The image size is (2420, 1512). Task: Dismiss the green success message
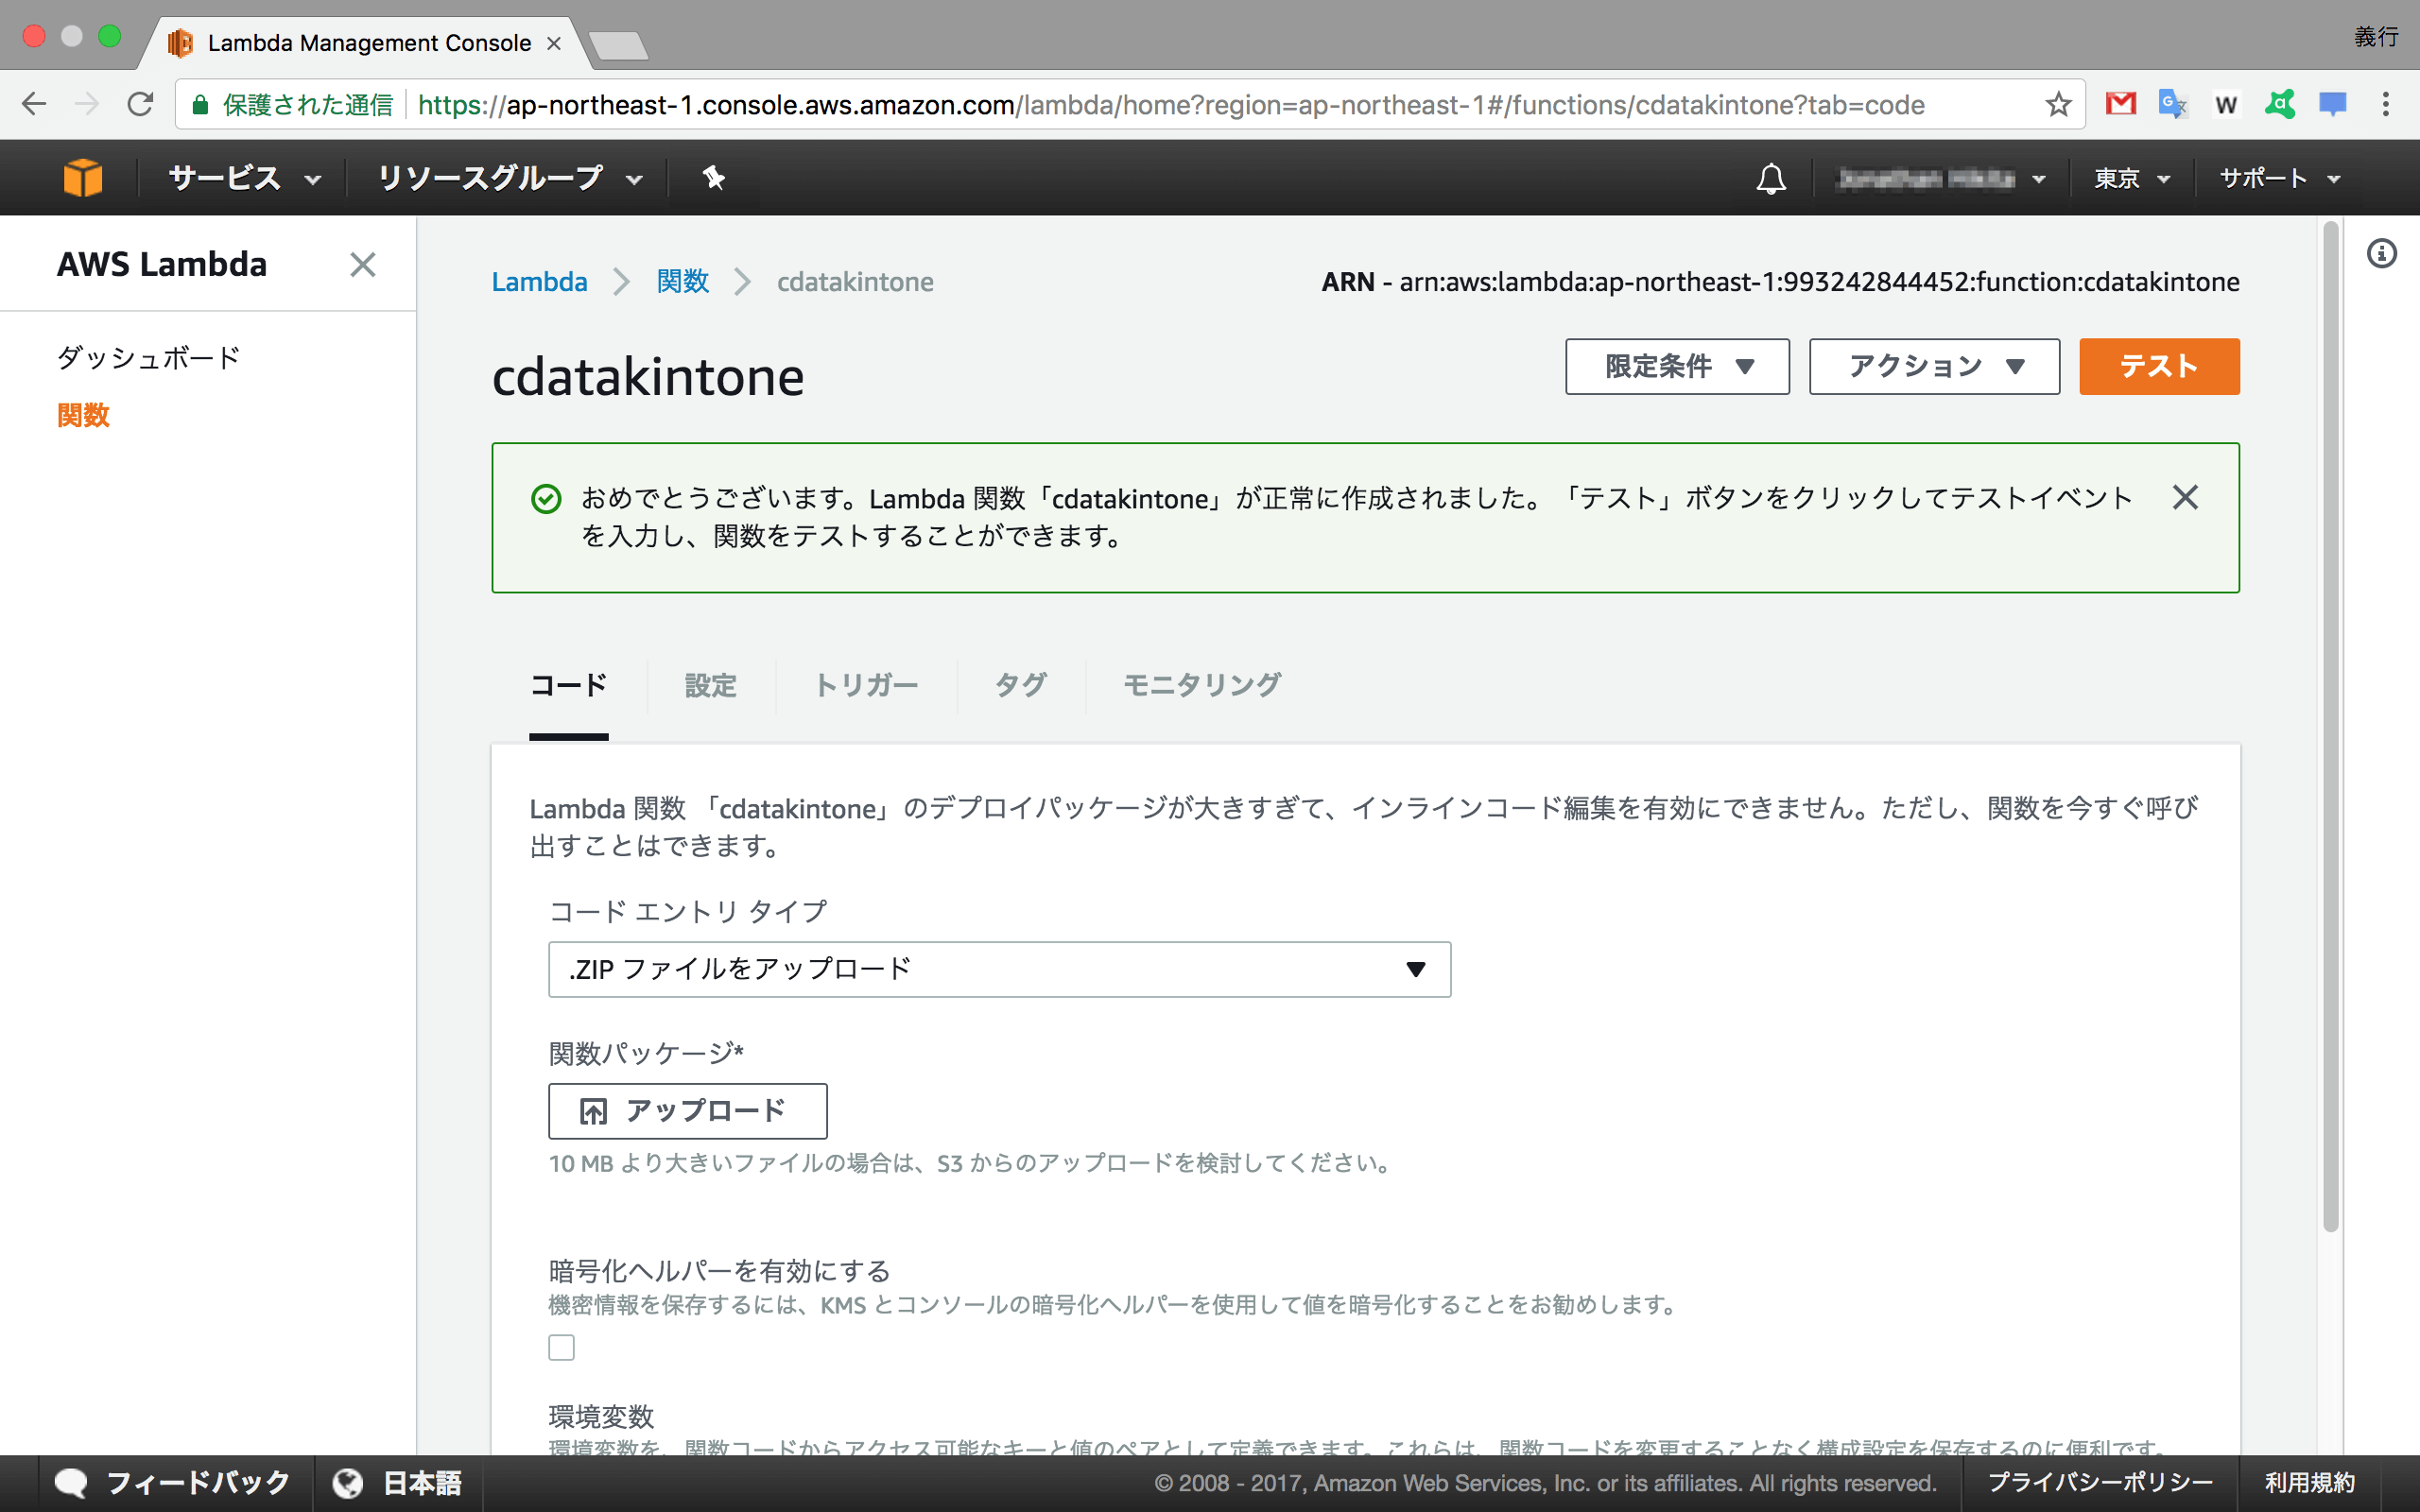2185,497
